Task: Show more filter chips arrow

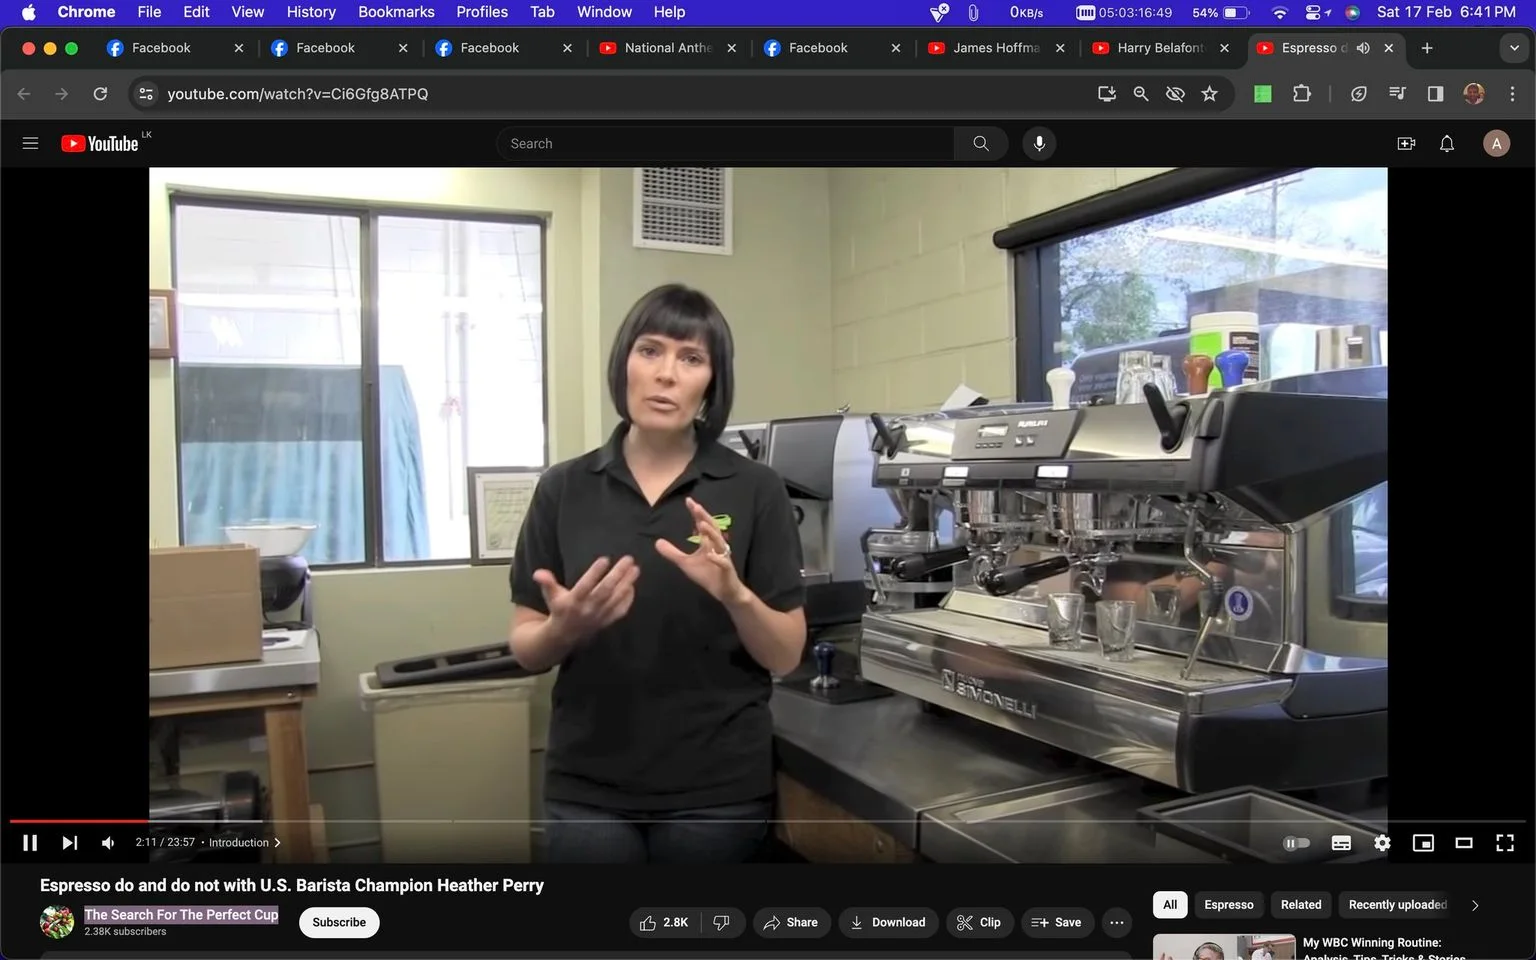Action: pos(1474,905)
